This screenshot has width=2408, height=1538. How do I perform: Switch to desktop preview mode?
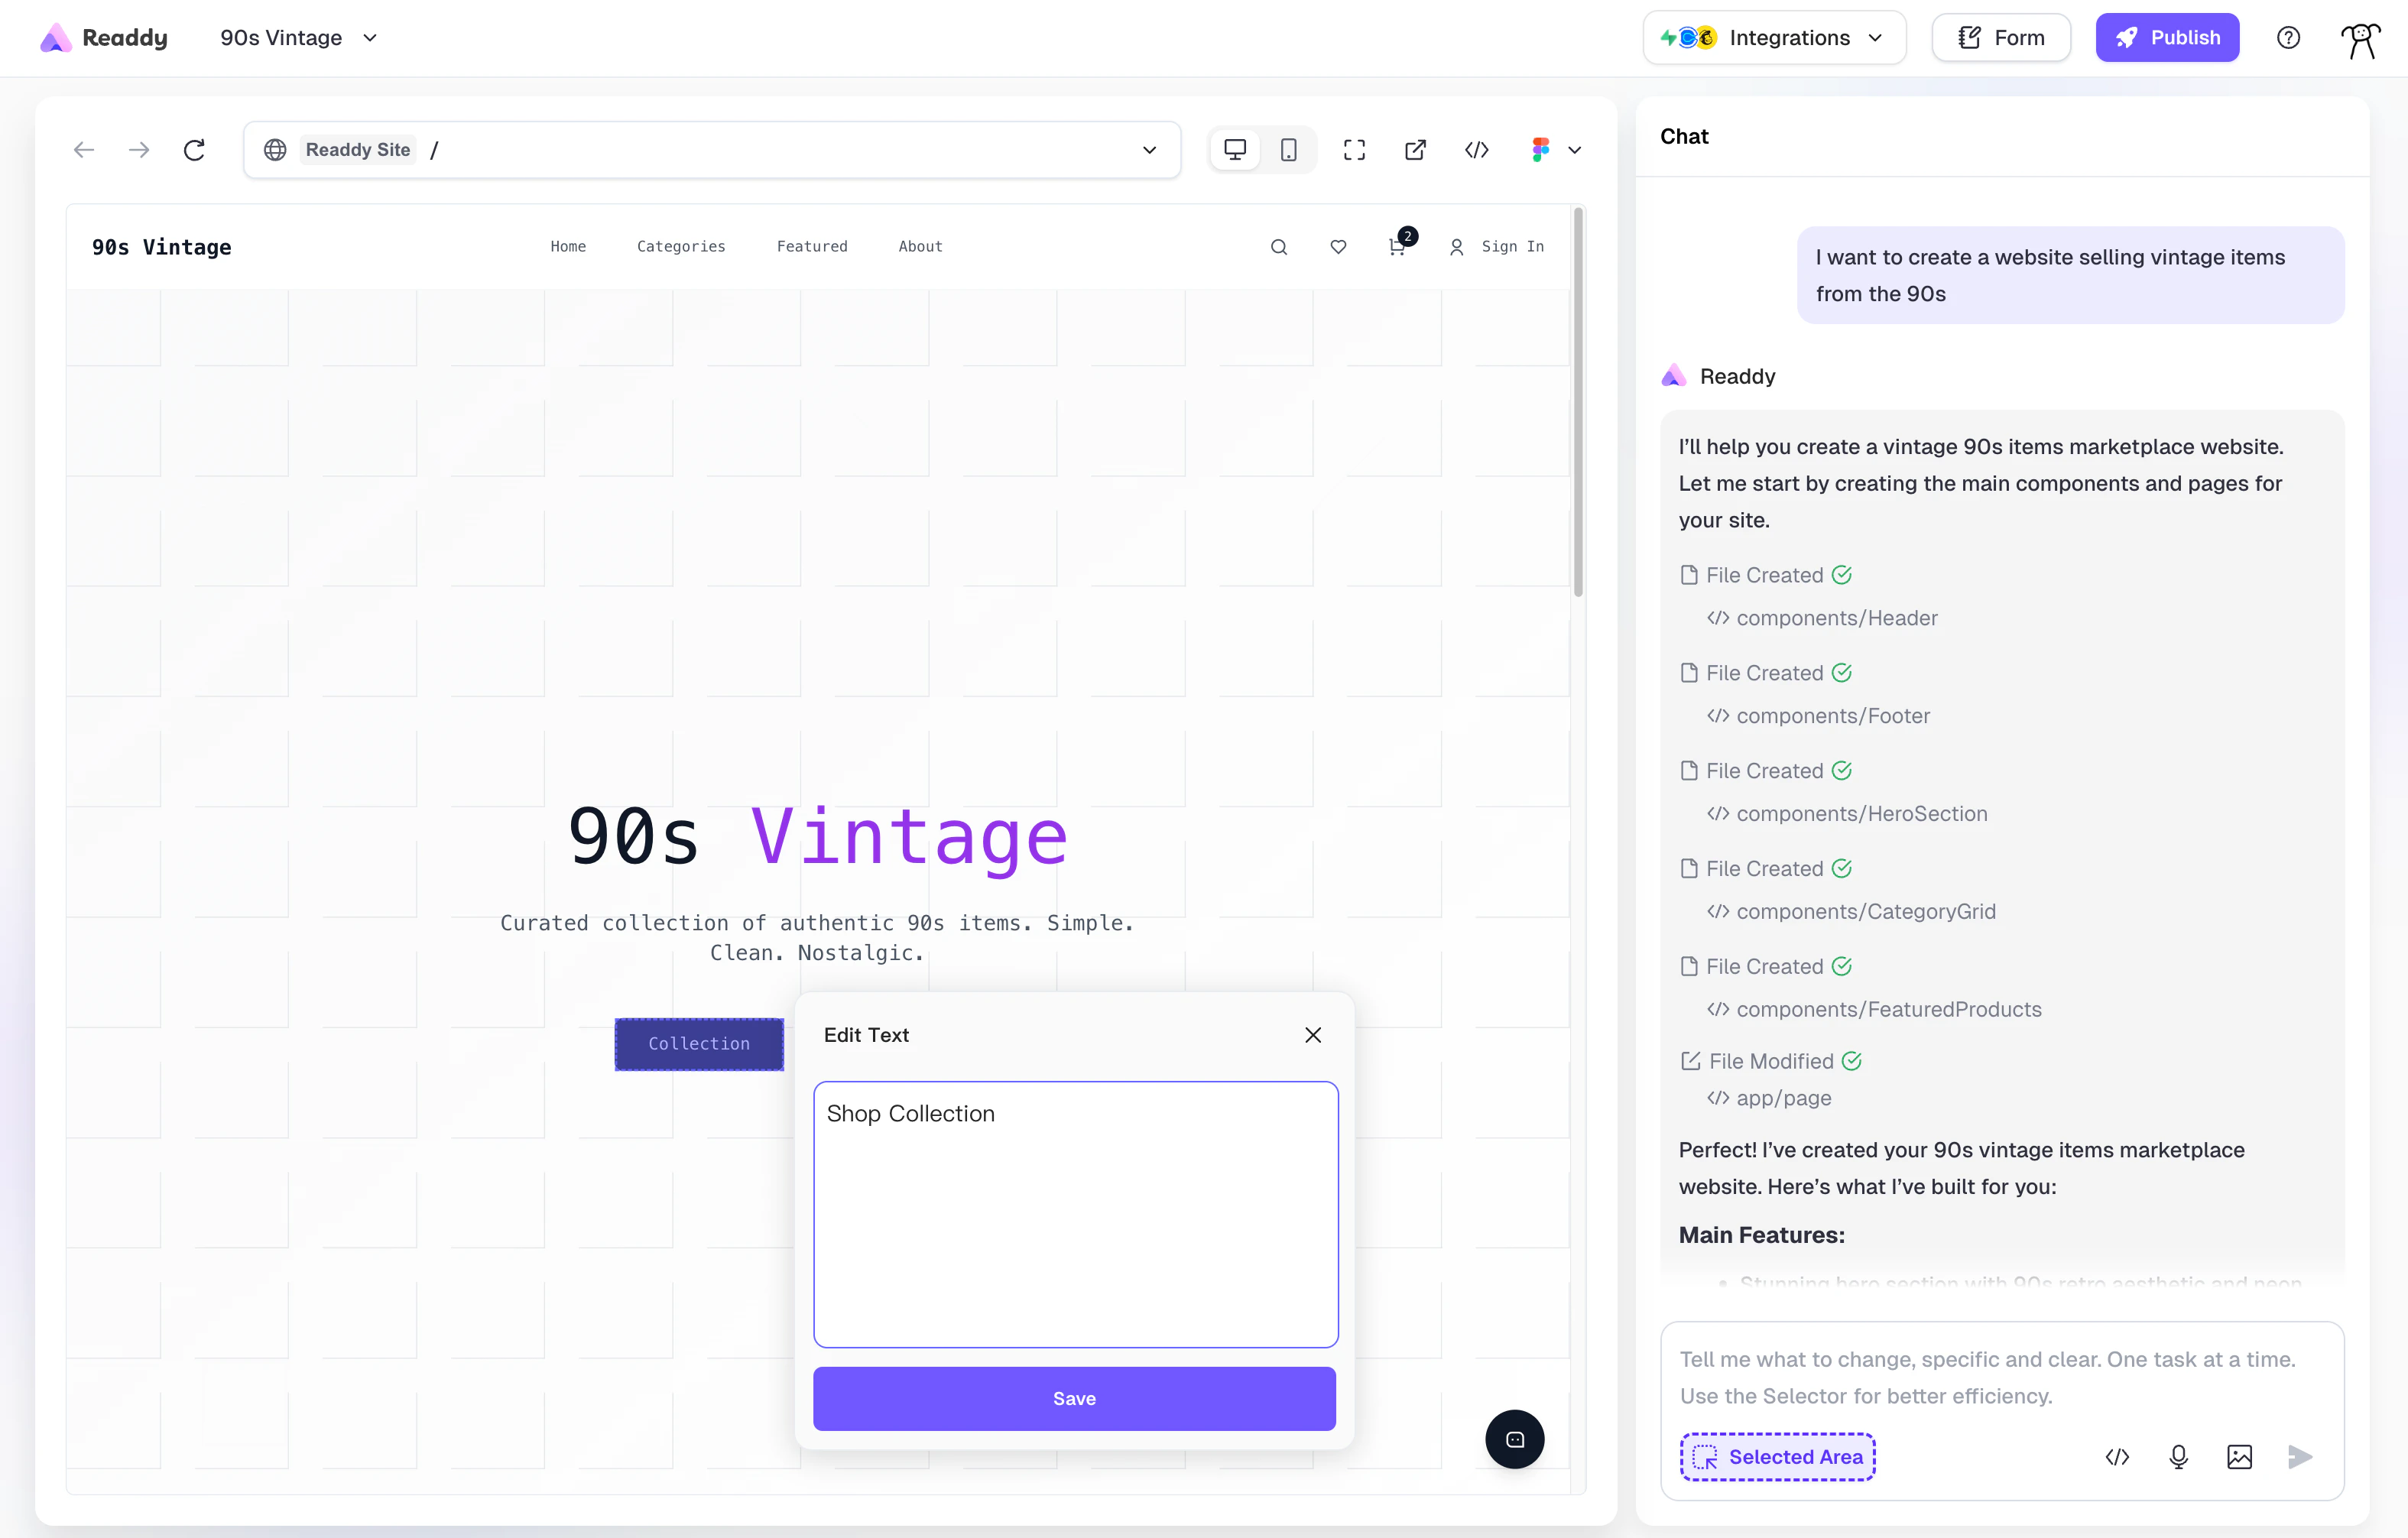pyautogui.click(x=1235, y=150)
